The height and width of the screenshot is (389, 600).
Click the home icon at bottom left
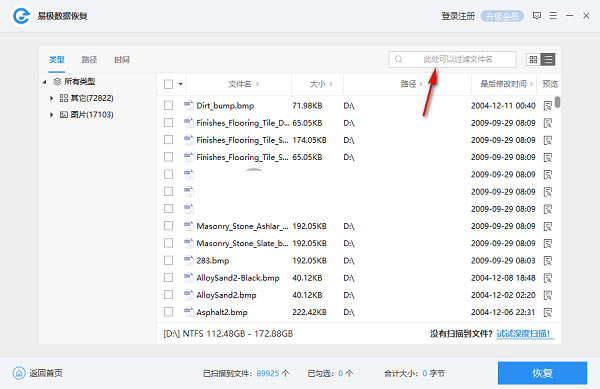(x=19, y=373)
